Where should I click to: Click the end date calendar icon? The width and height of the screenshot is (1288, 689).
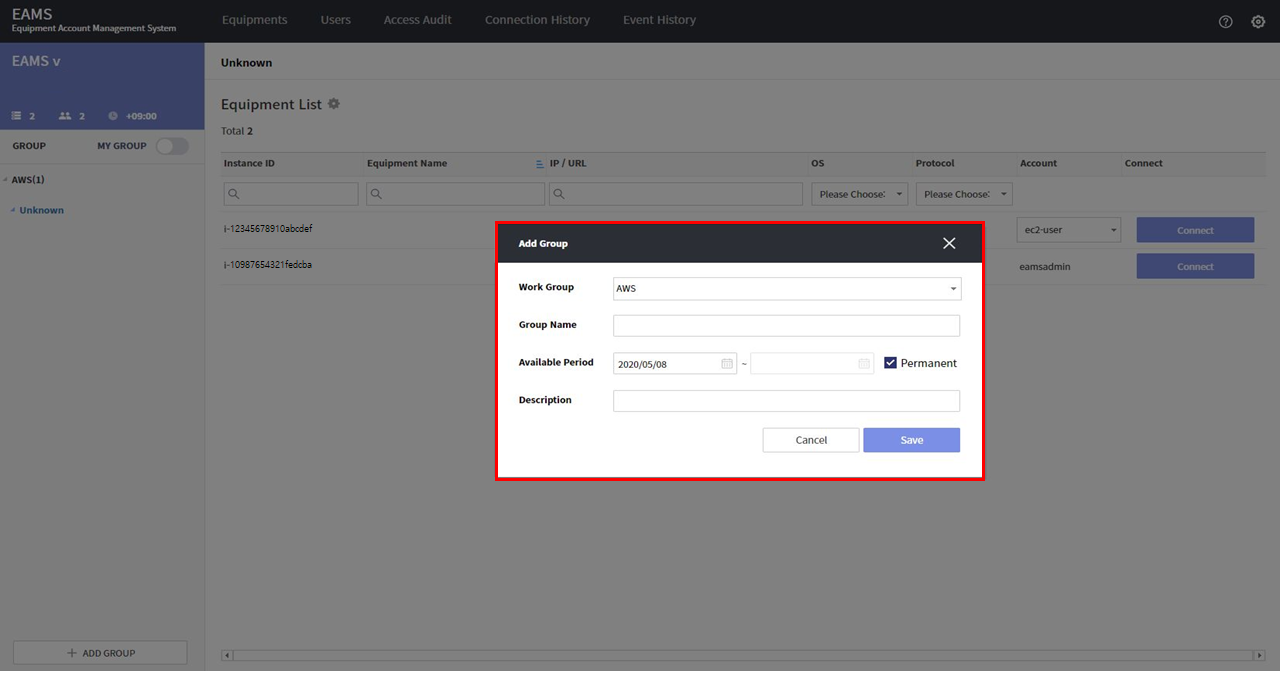864,364
